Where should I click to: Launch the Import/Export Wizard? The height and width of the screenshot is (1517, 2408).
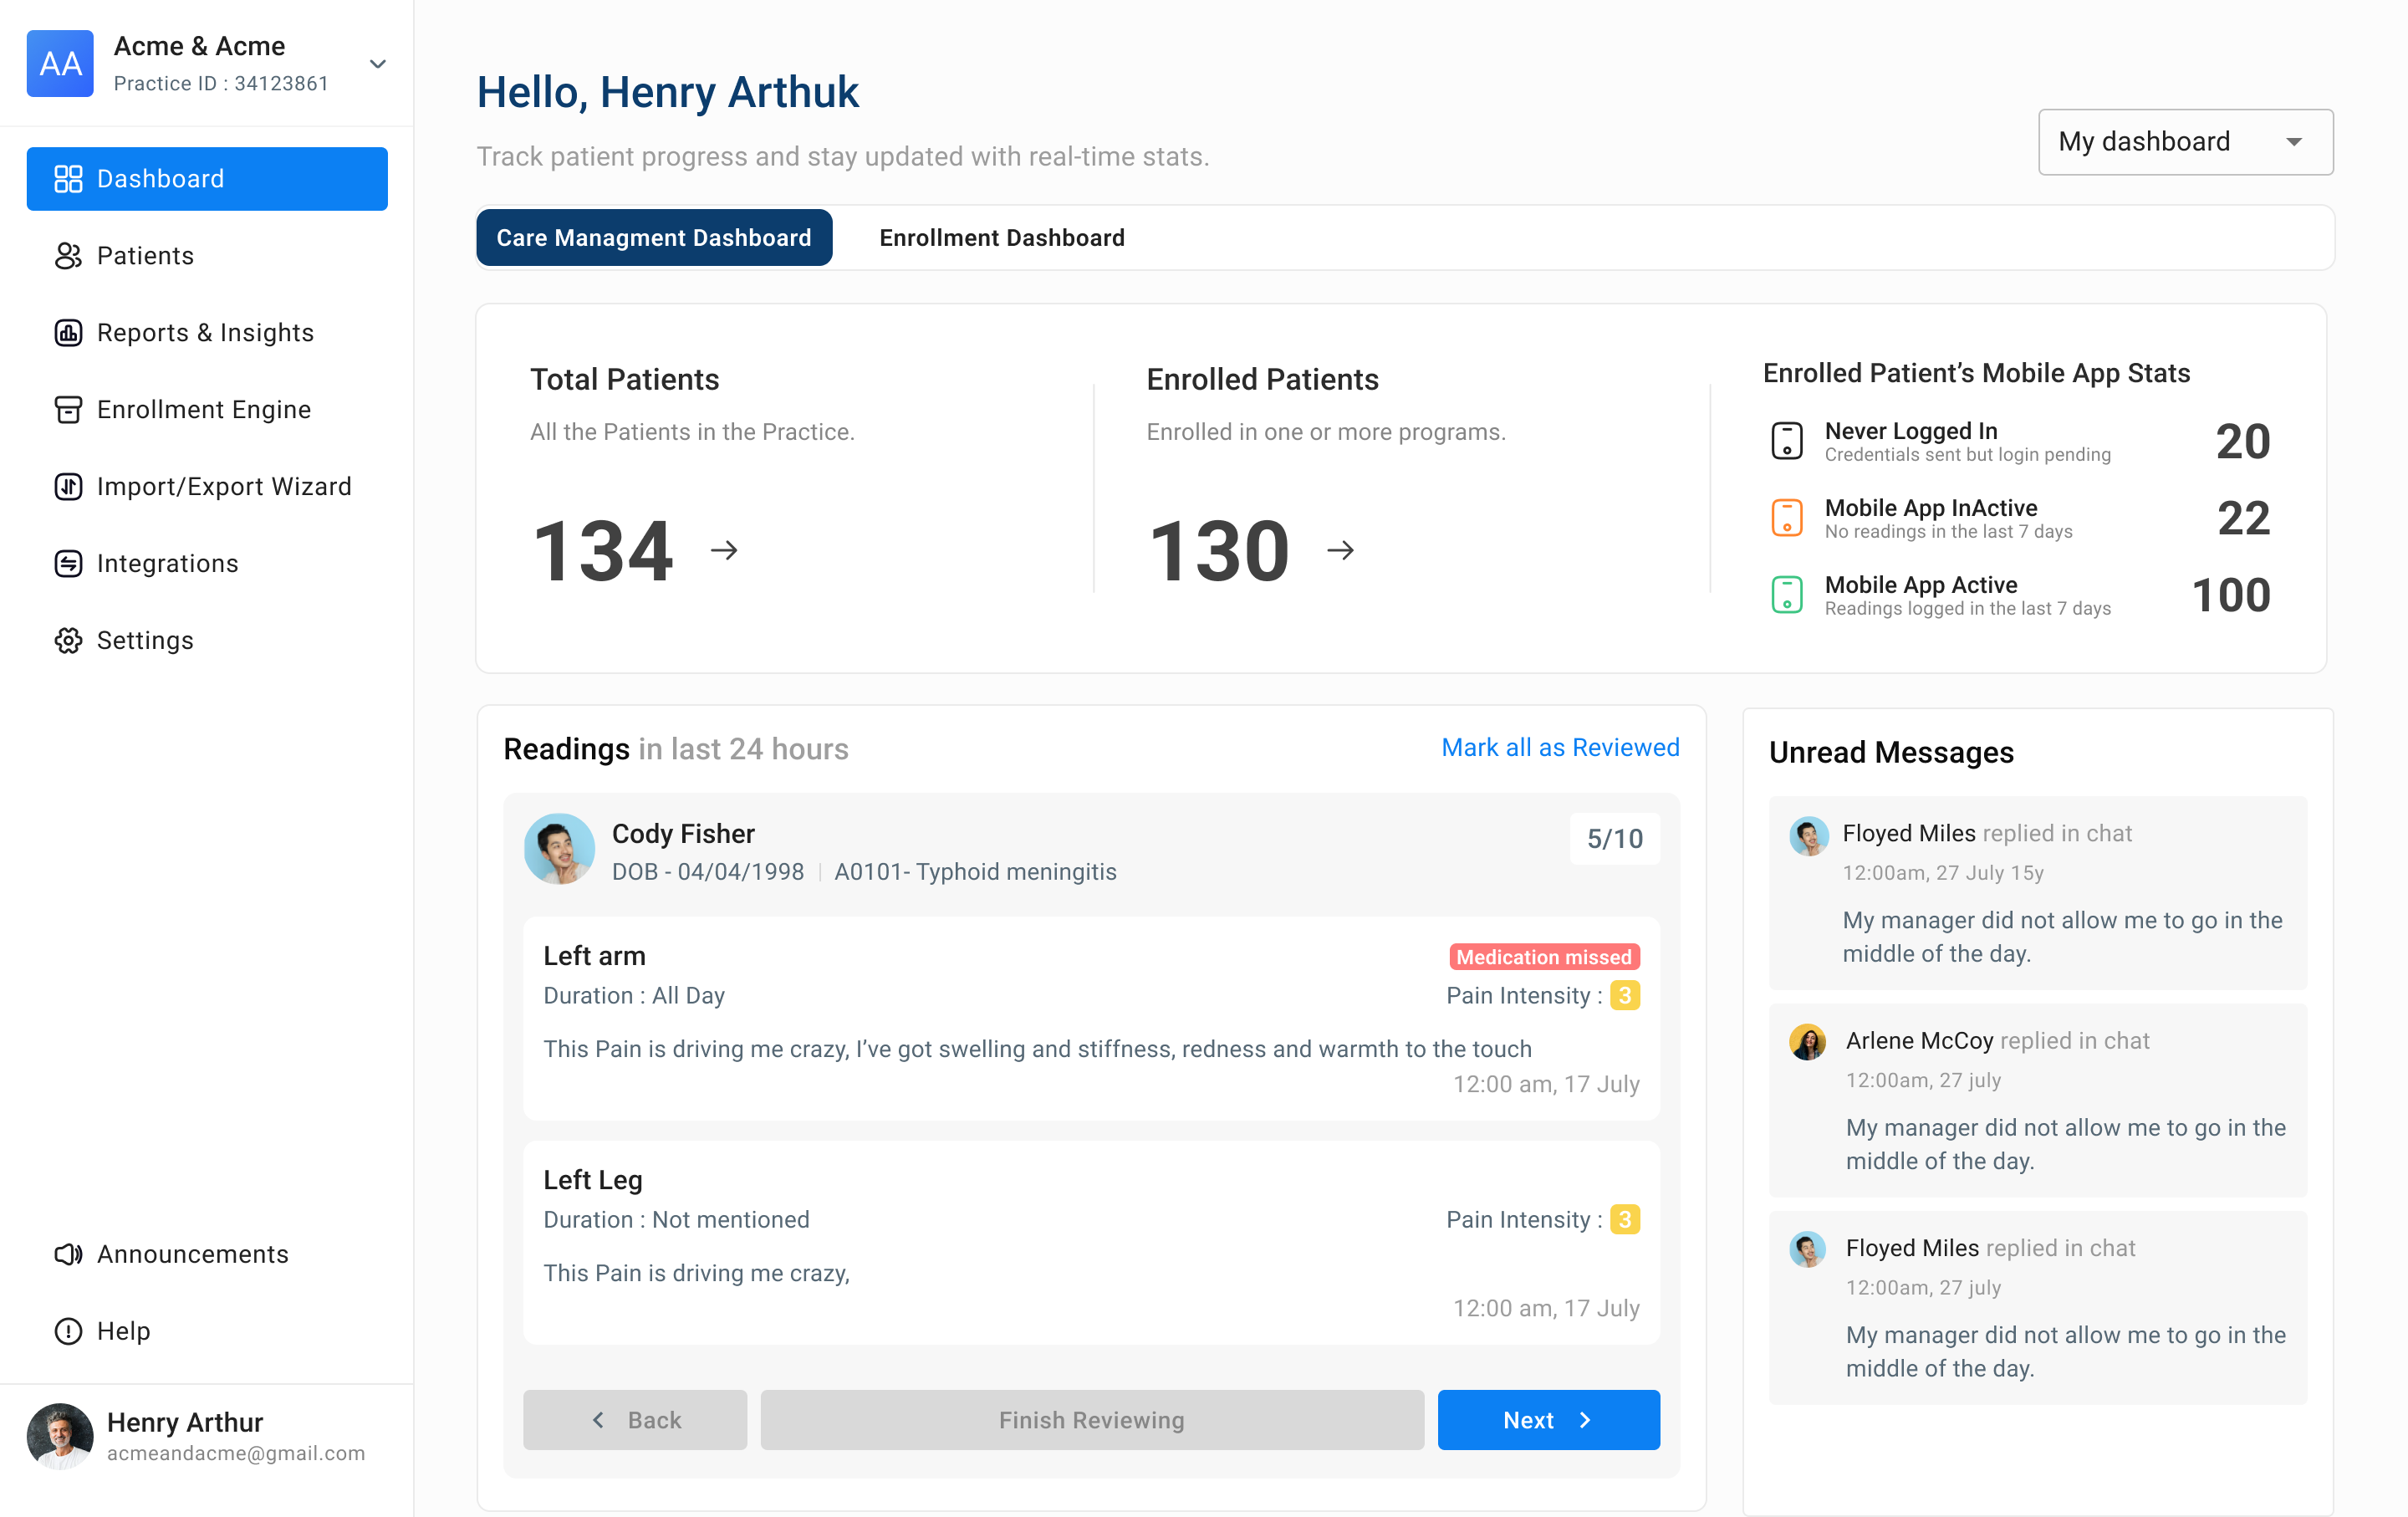[223, 486]
